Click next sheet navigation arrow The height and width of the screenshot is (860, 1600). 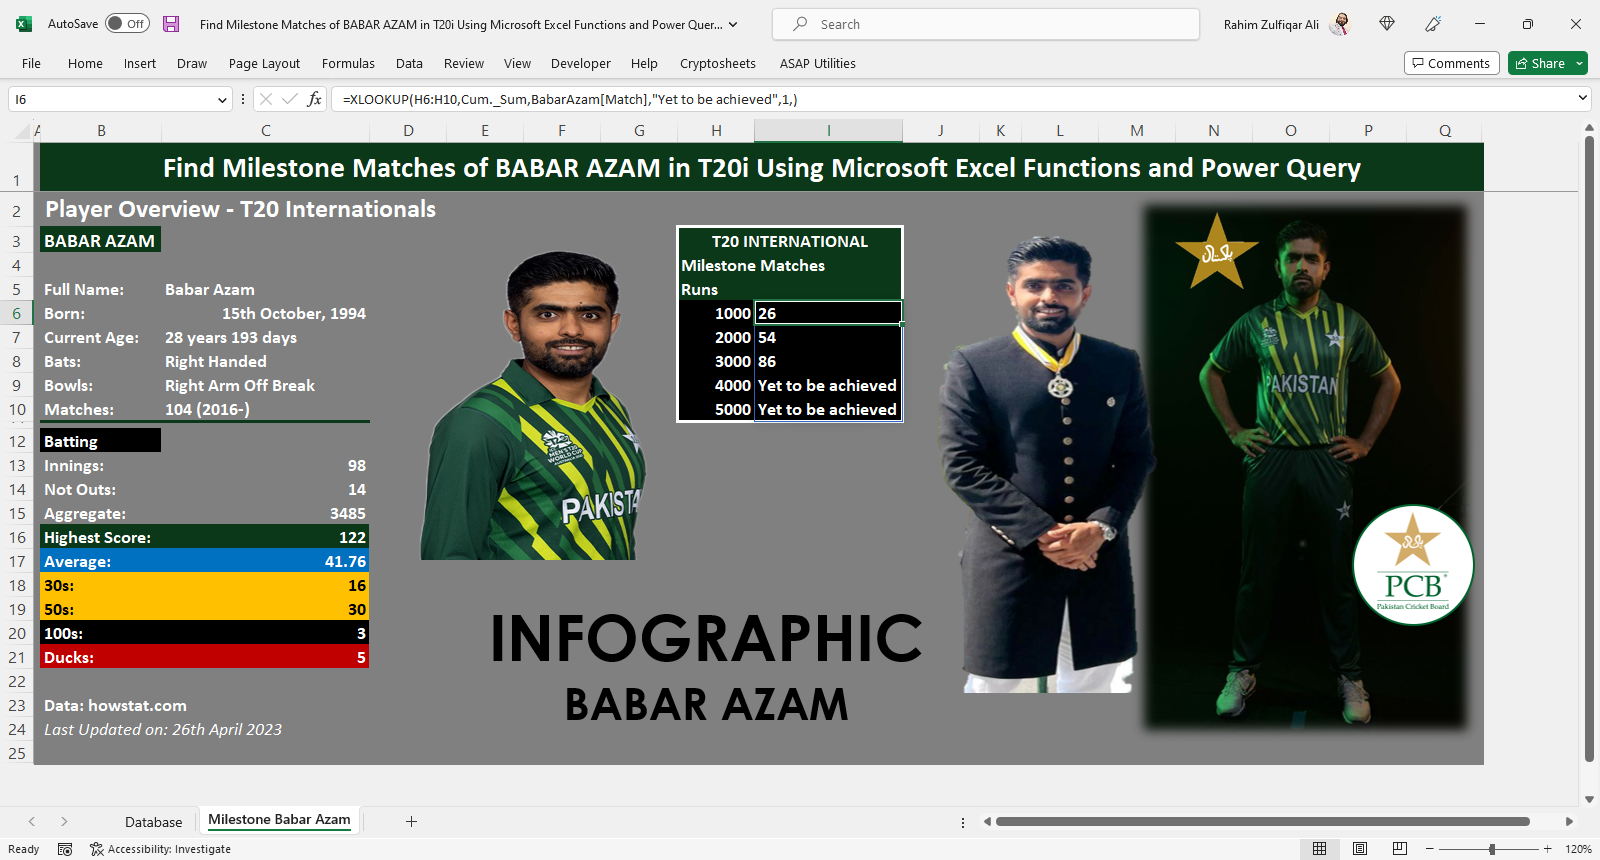64,821
